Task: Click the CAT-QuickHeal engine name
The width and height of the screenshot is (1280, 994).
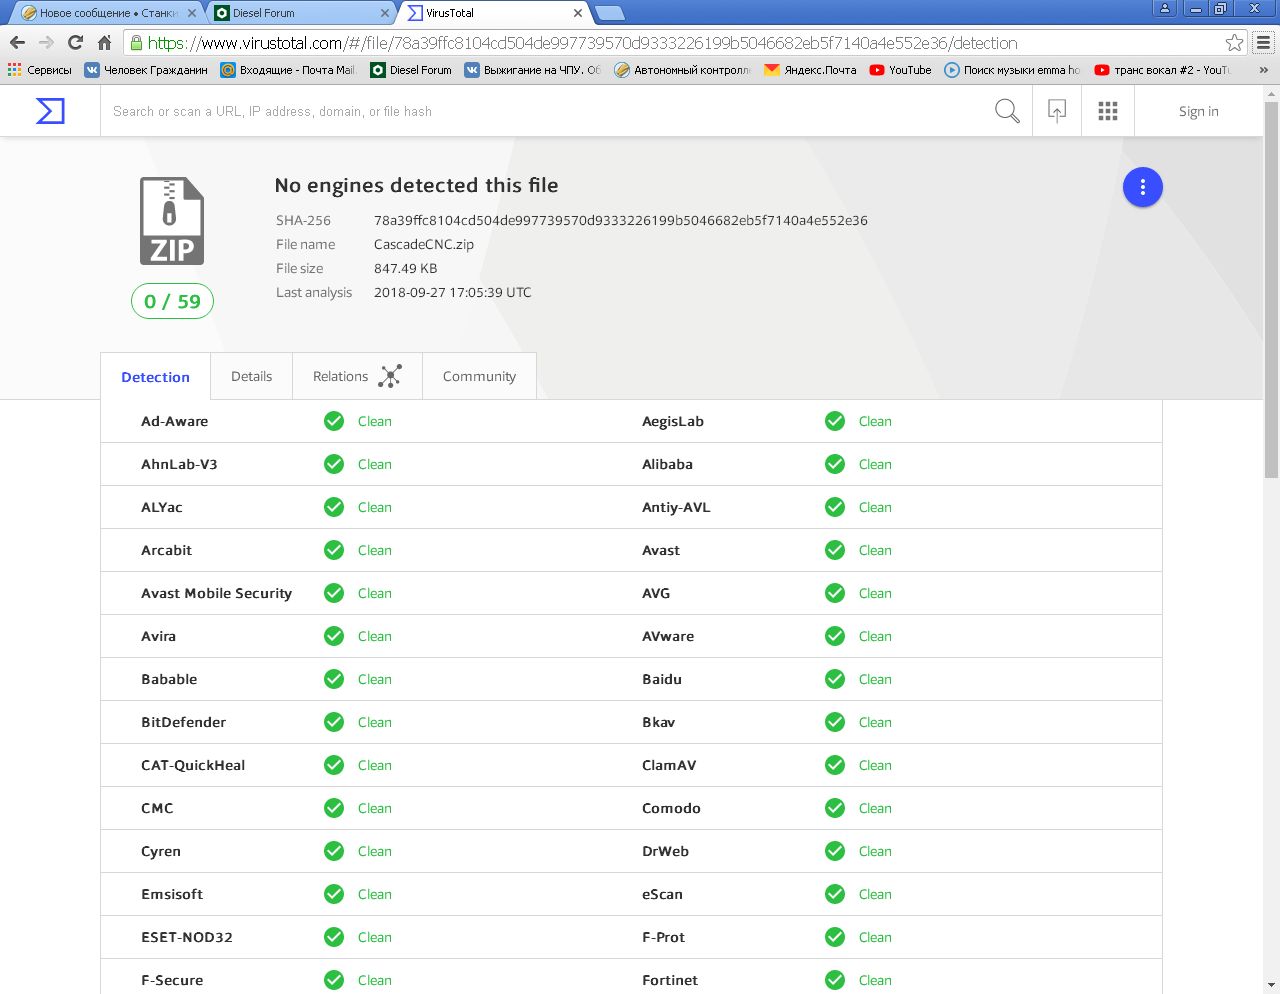Action: [193, 765]
